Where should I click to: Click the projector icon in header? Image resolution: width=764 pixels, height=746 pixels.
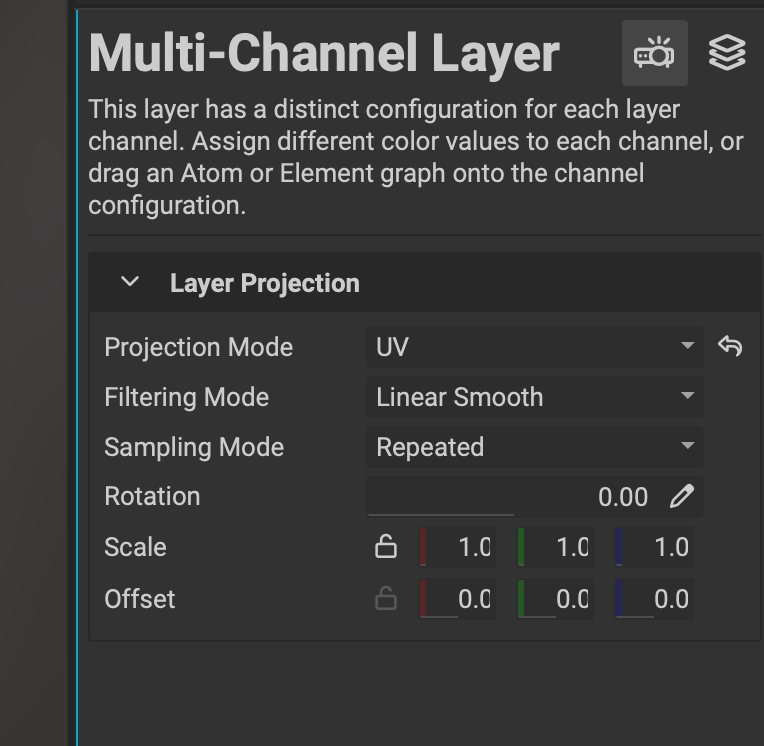tap(654, 53)
